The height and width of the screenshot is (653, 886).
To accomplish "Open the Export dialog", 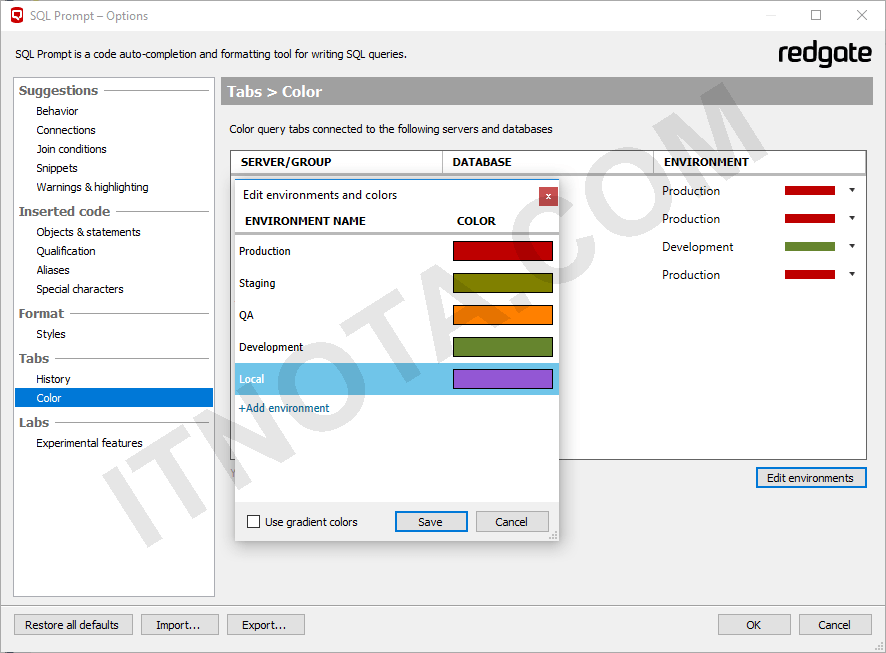I will tap(265, 624).
